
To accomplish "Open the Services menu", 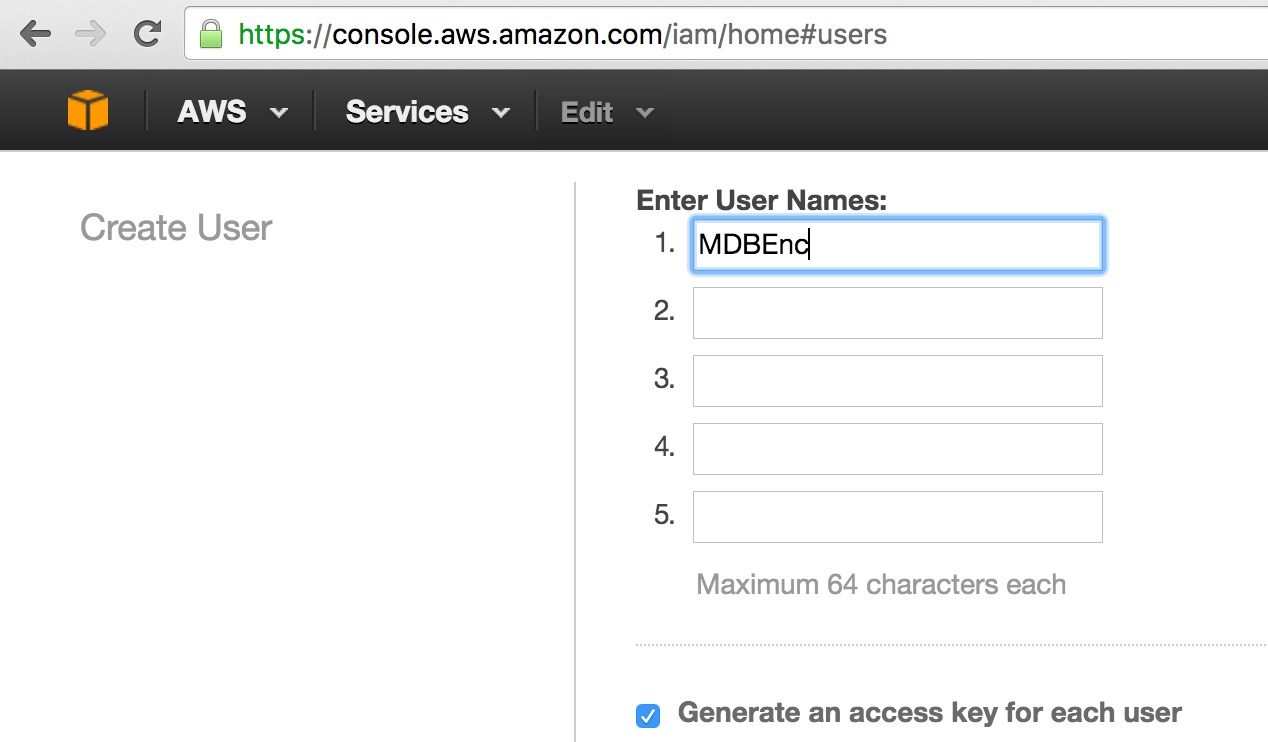I will tap(407, 112).
